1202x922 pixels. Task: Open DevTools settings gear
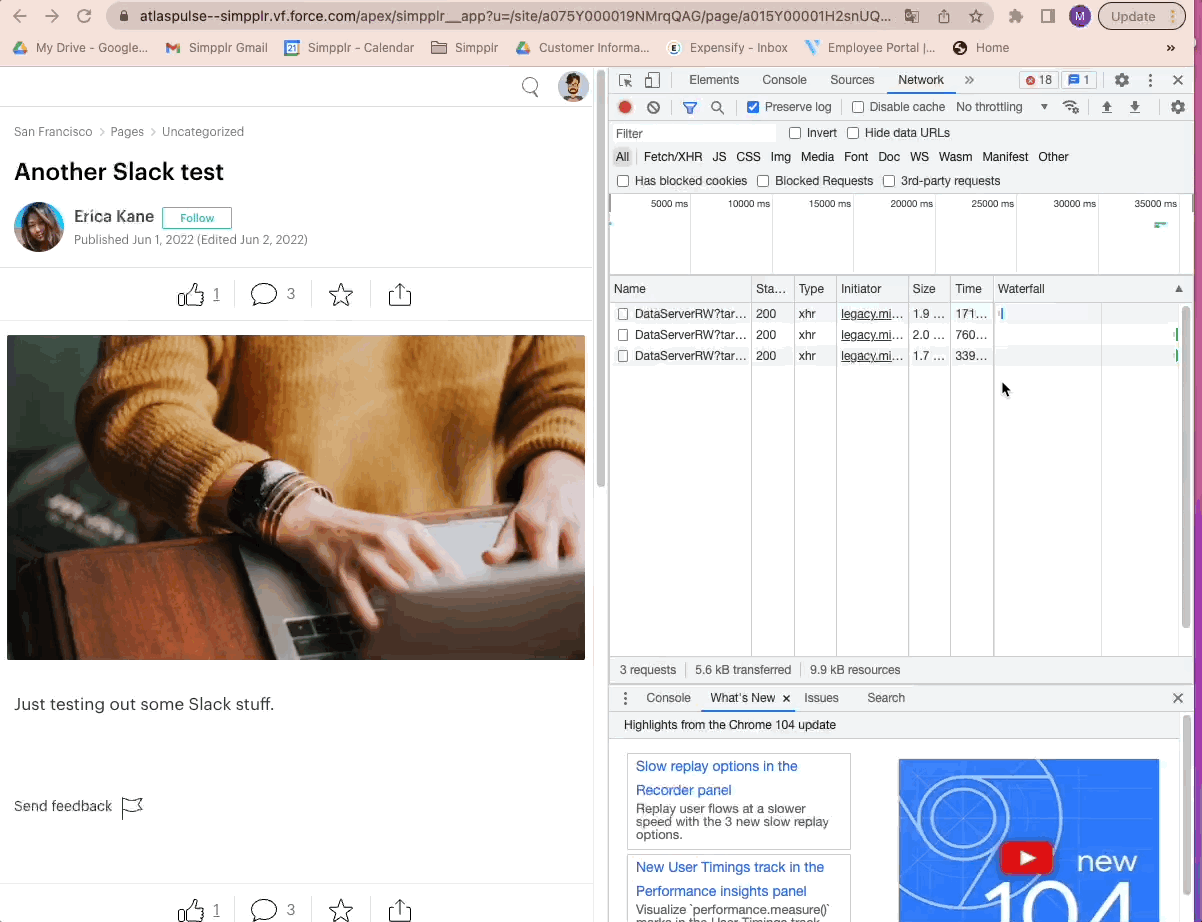pos(1121,80)
